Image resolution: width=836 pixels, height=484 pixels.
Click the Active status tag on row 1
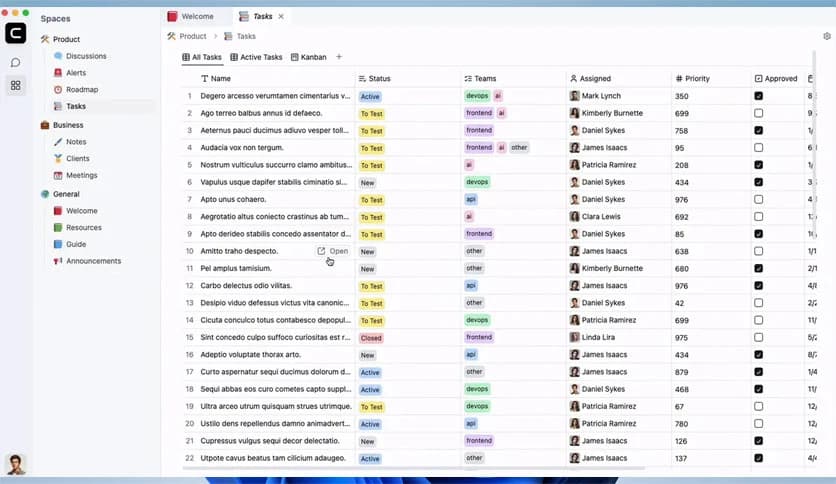(370, 96)
